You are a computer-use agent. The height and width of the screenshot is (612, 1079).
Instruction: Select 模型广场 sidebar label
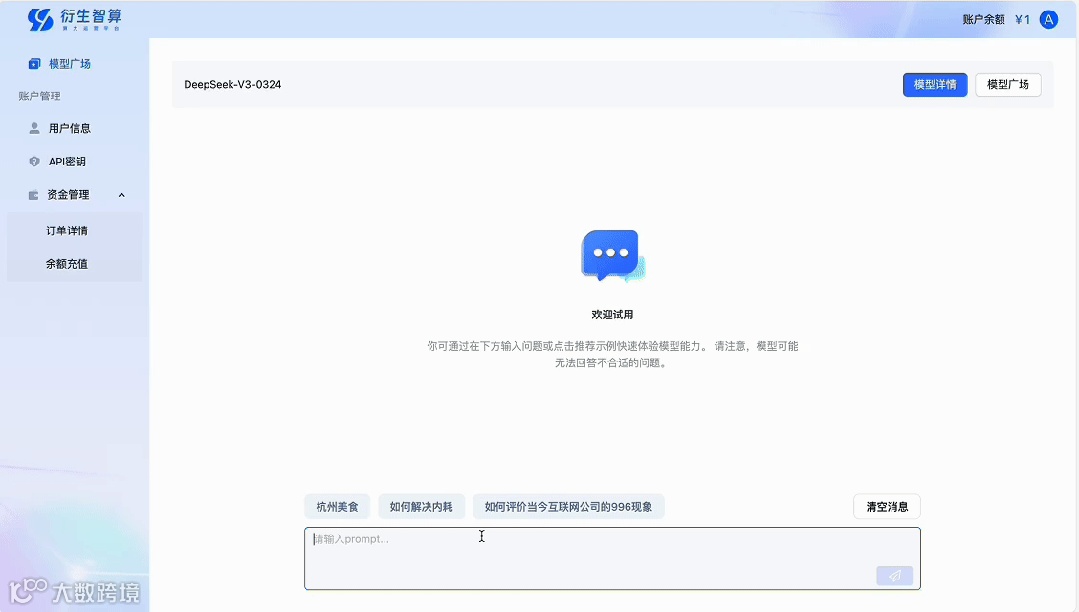point(70,64)
